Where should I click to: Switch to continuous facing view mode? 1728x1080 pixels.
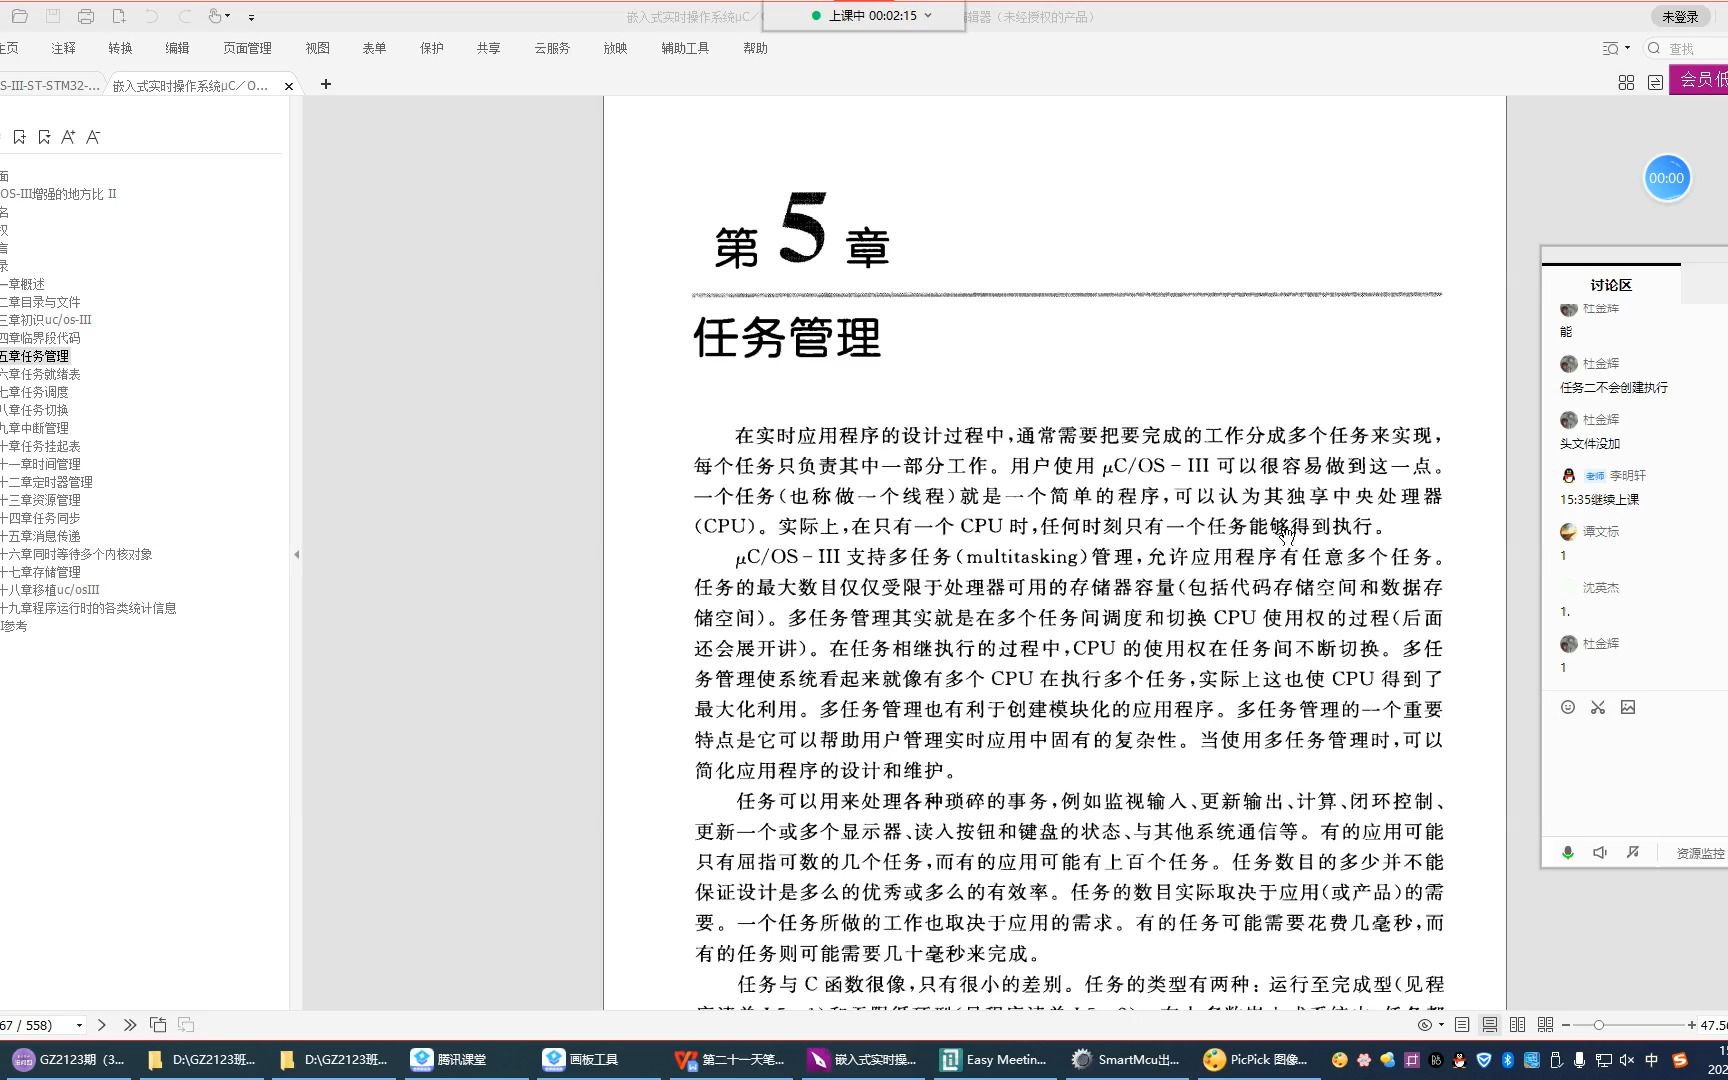pos(1545,1025)
